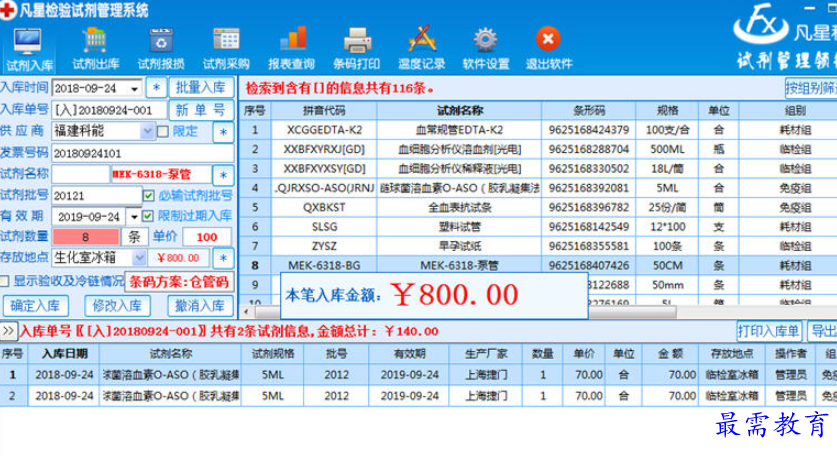Sort by 入库日期 column header

tap(64, 353)
